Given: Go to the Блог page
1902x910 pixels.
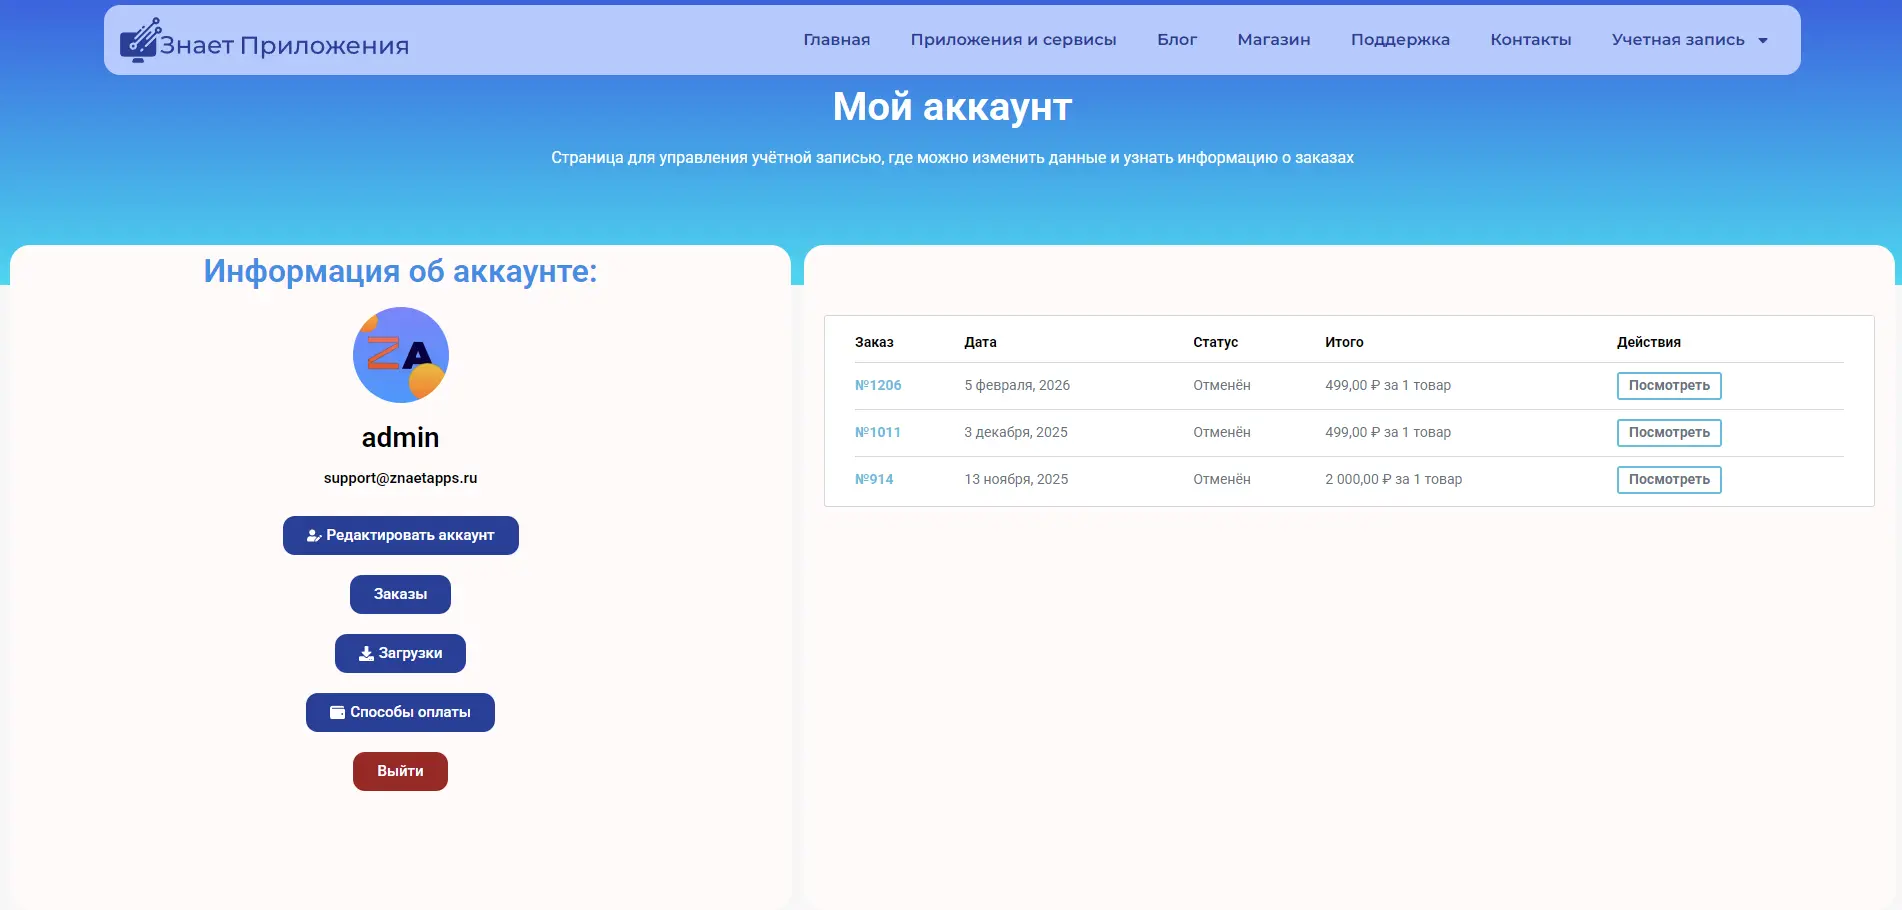Looking at the screenshot, I should [x=1177, y=40].
